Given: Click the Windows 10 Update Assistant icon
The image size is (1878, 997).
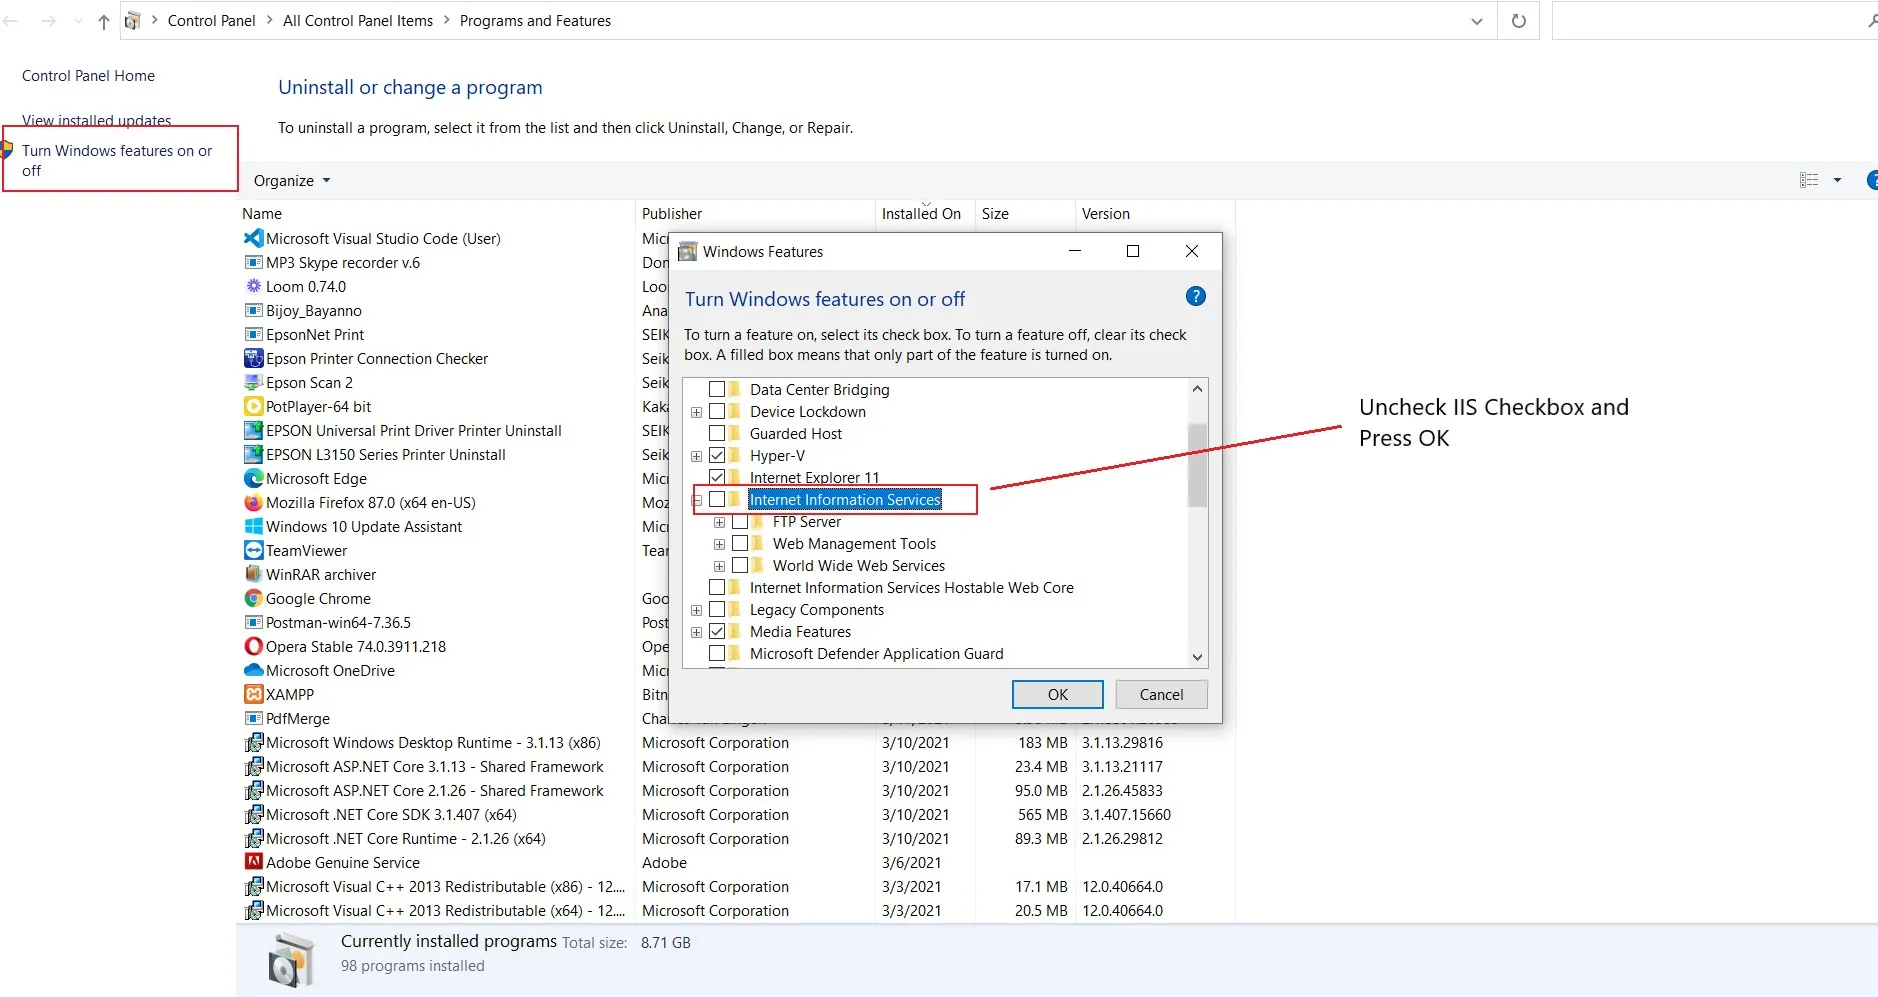Looking at the screenshot, I should [x=253, y=526].
